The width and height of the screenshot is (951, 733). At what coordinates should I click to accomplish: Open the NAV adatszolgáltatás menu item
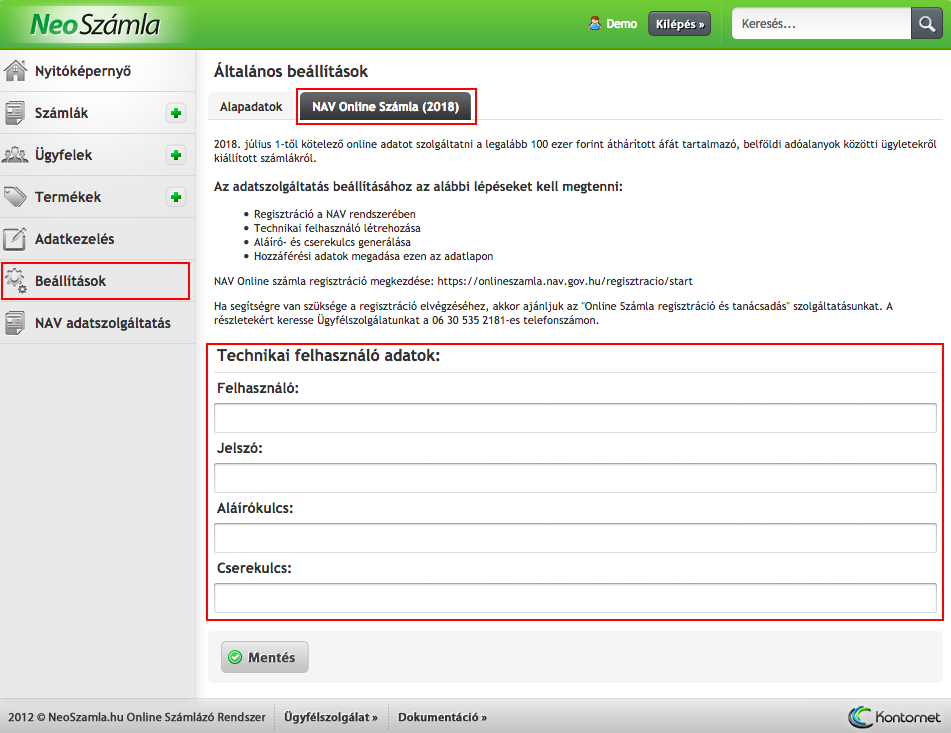coord(98,323)
